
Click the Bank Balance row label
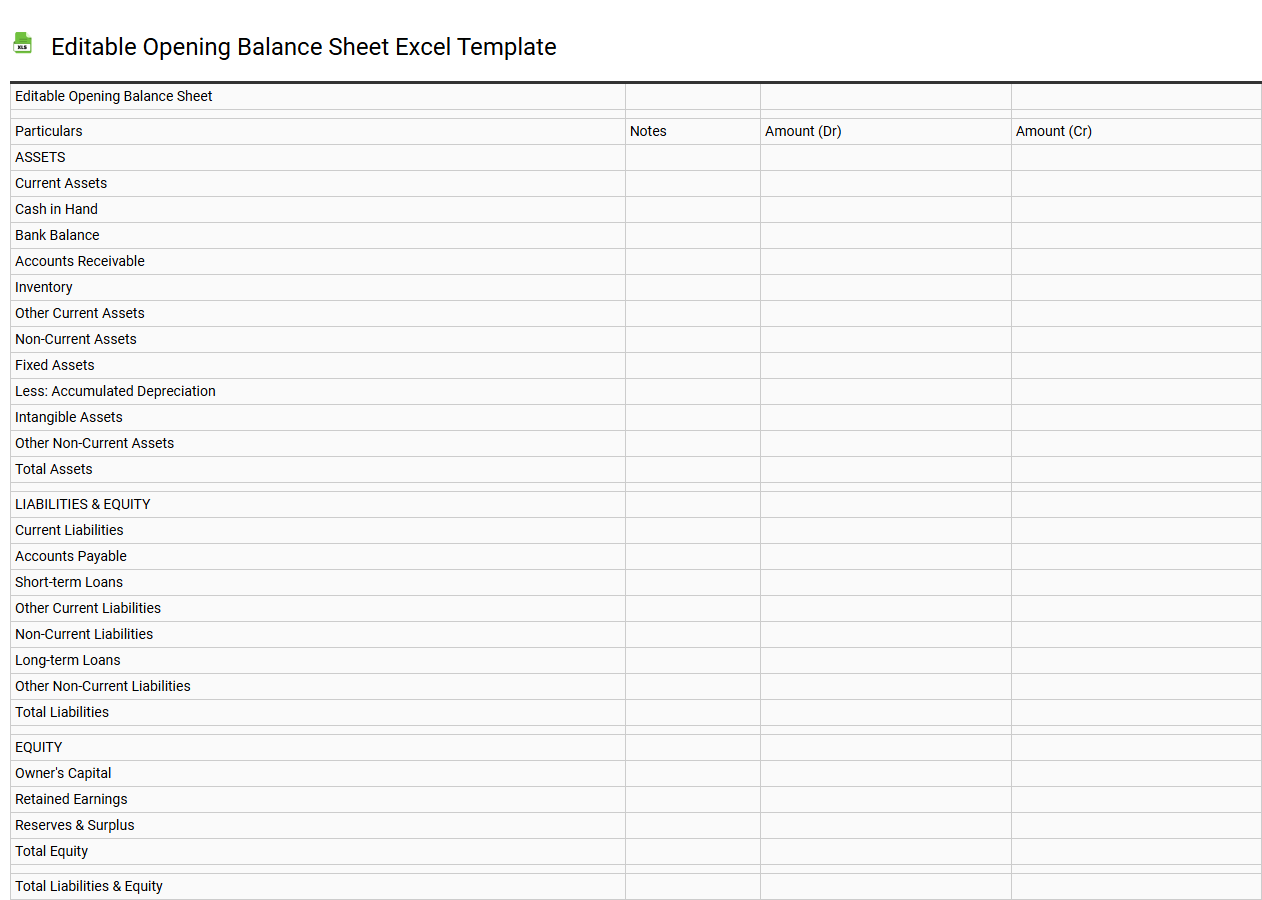pos(57,235)
